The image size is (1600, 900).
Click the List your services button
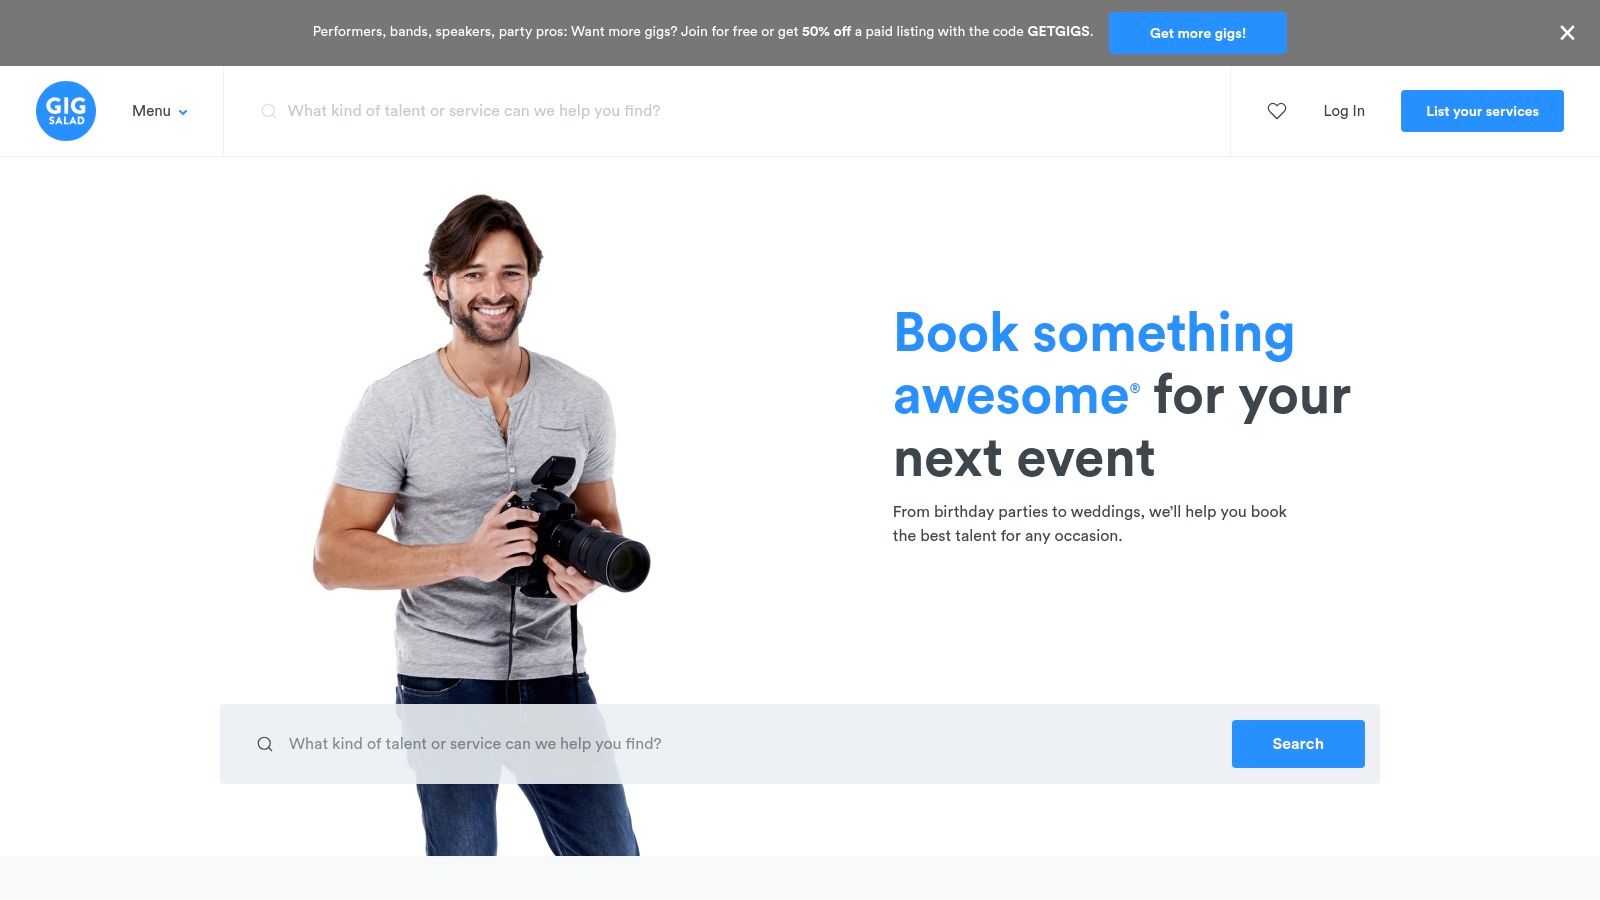point(1482,111)
